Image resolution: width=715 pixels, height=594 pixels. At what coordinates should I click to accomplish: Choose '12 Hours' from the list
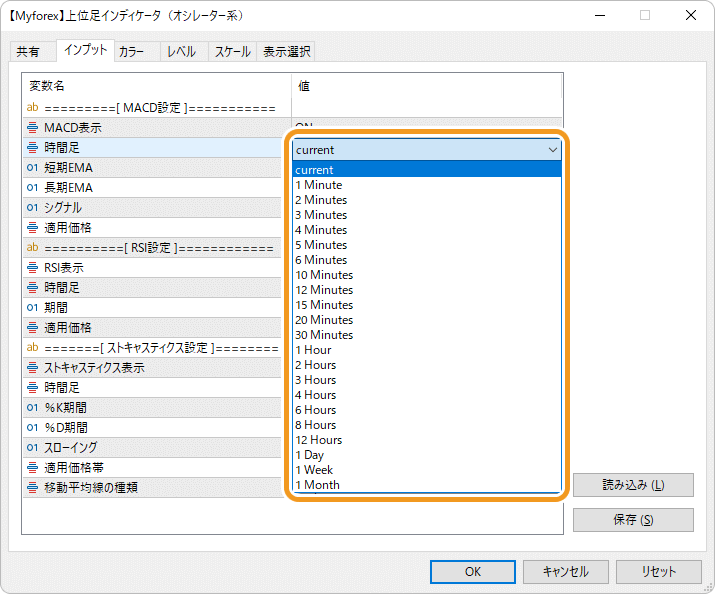click(426, 441)
